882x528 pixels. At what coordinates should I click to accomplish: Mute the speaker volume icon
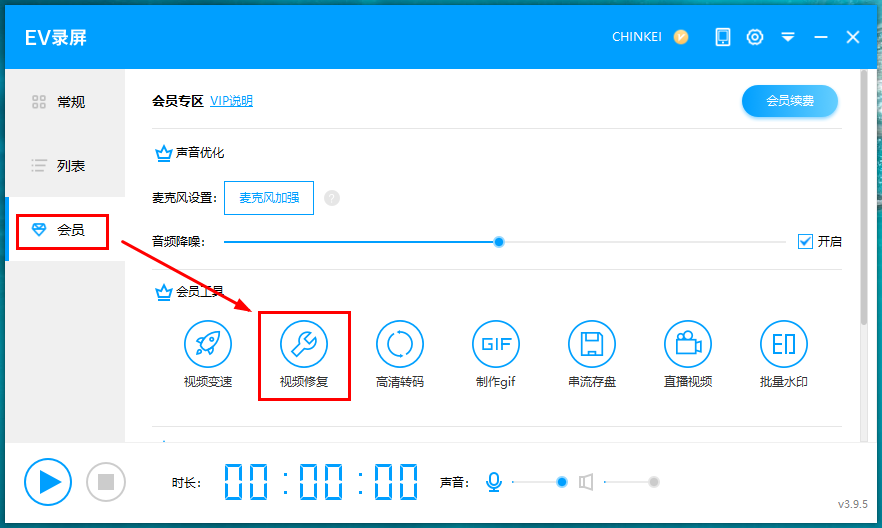click(586, 482)
